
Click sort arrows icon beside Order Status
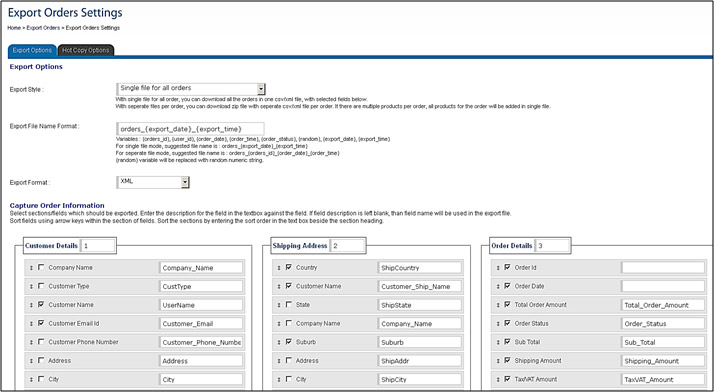(x=497, y=324)
